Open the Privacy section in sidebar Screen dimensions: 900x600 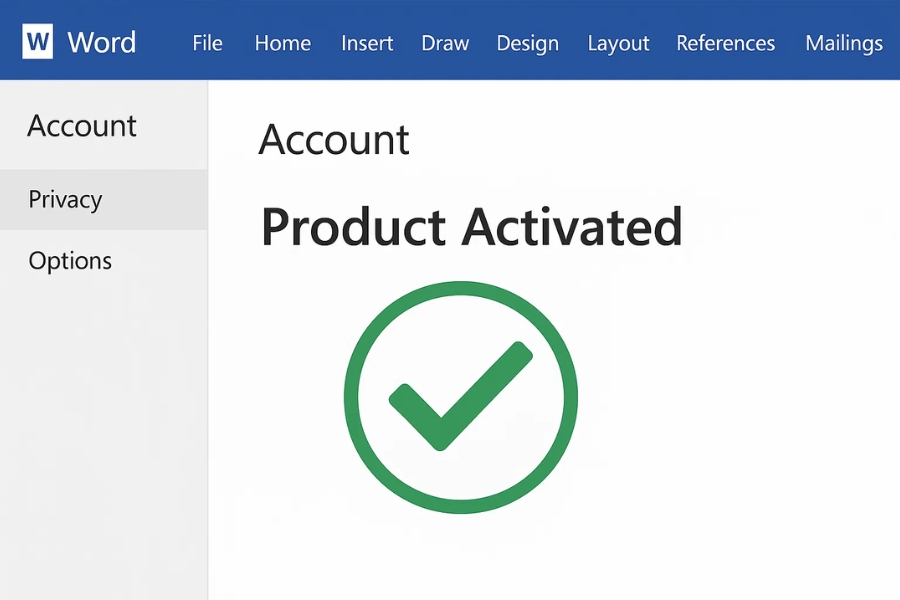pos(65,199)
